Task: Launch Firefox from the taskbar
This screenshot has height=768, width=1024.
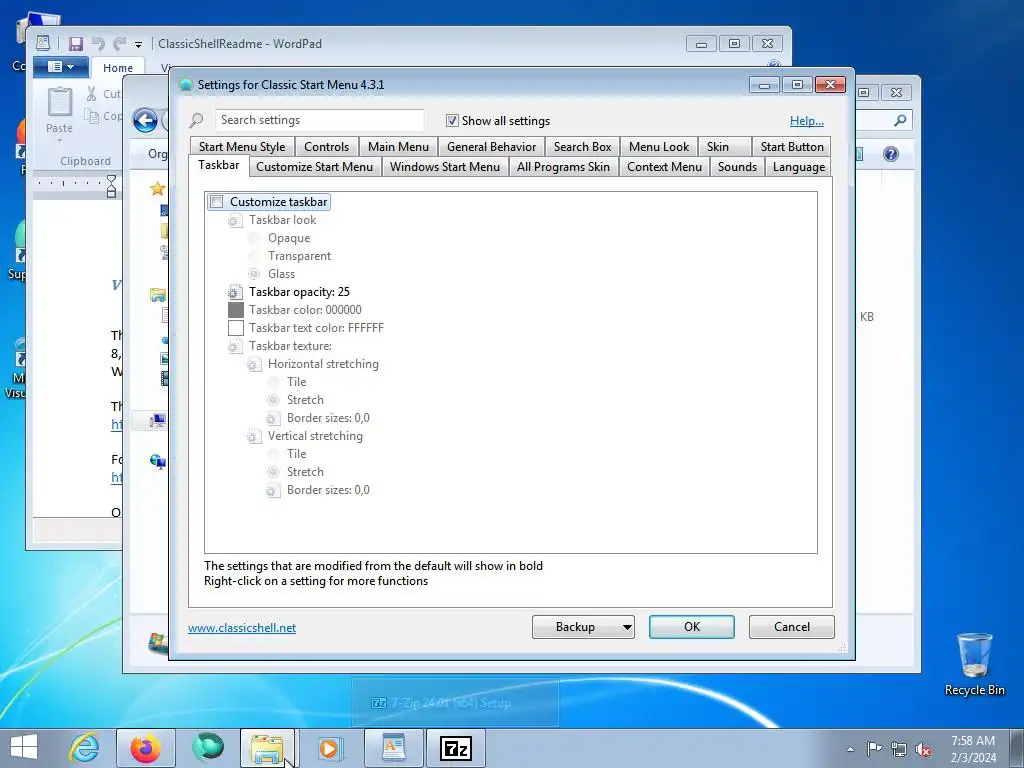Action: coord(146,748)
